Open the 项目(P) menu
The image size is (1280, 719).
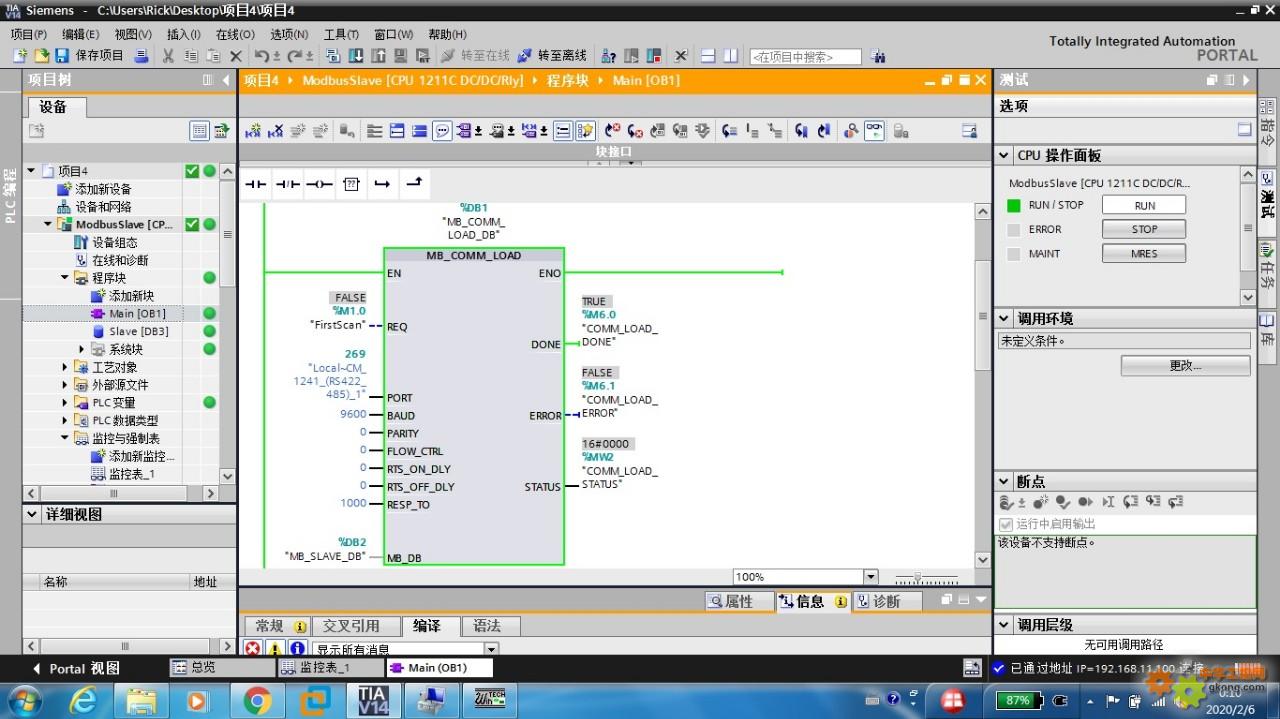click(28, 33)
